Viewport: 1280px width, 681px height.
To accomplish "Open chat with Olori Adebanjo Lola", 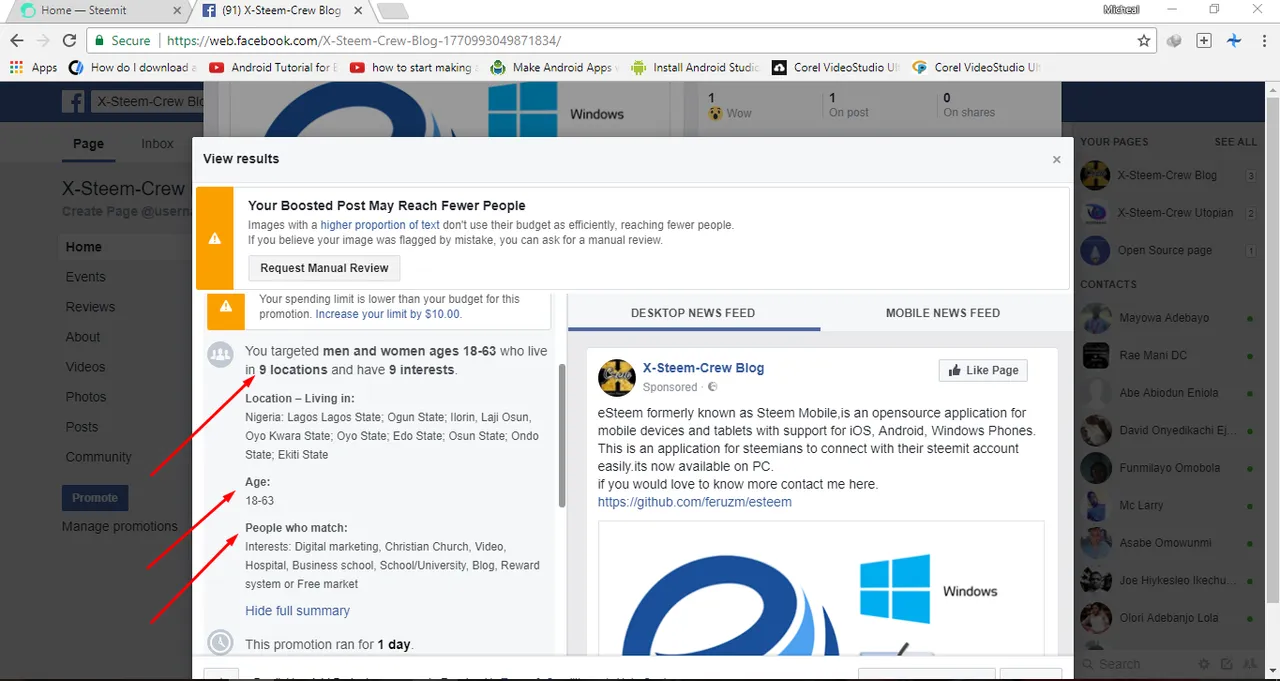I will (x=1167, y=618).
